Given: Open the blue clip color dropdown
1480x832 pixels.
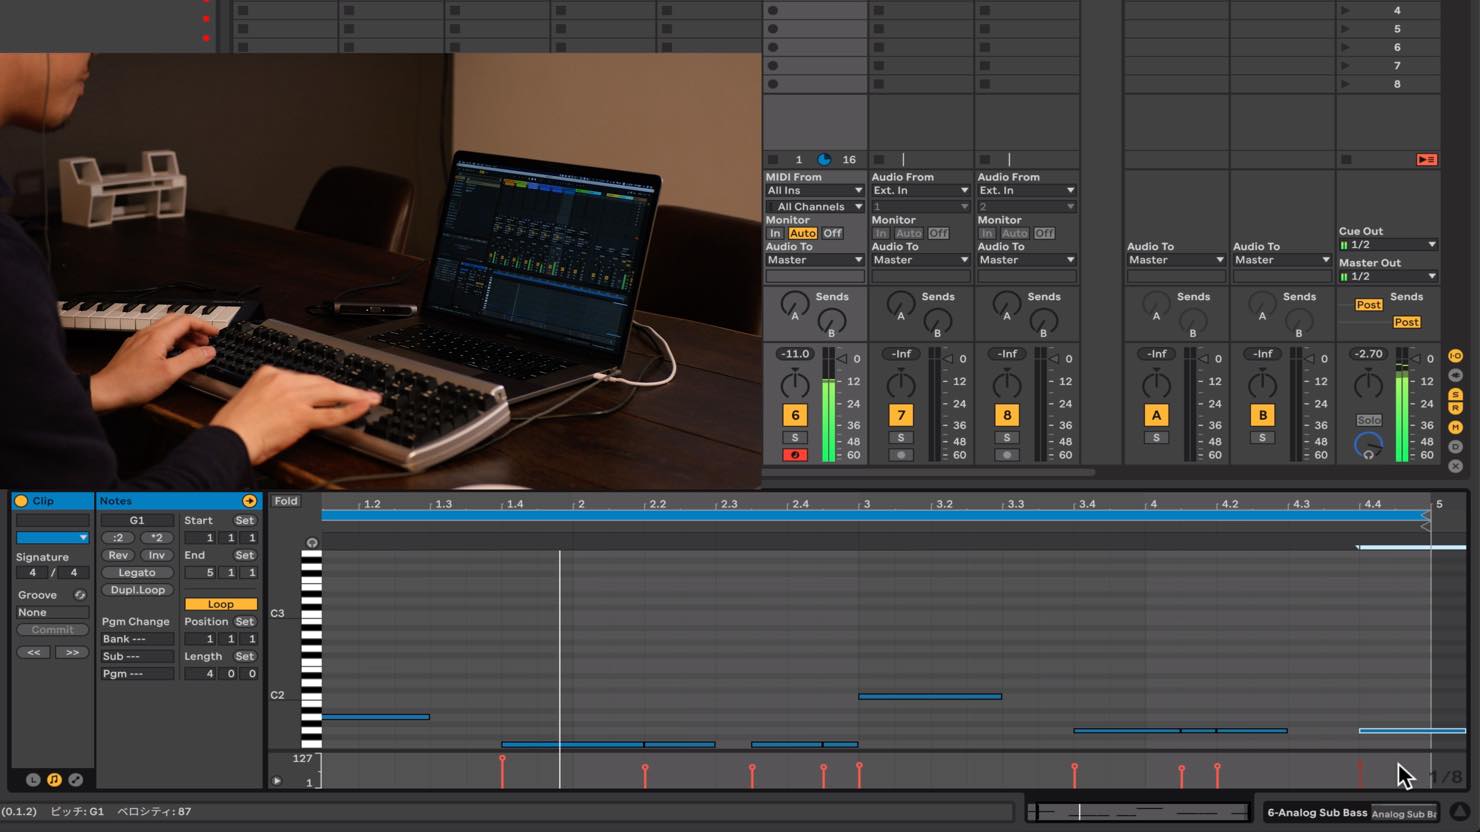Looking at the screenshot, I should [52, 538].
